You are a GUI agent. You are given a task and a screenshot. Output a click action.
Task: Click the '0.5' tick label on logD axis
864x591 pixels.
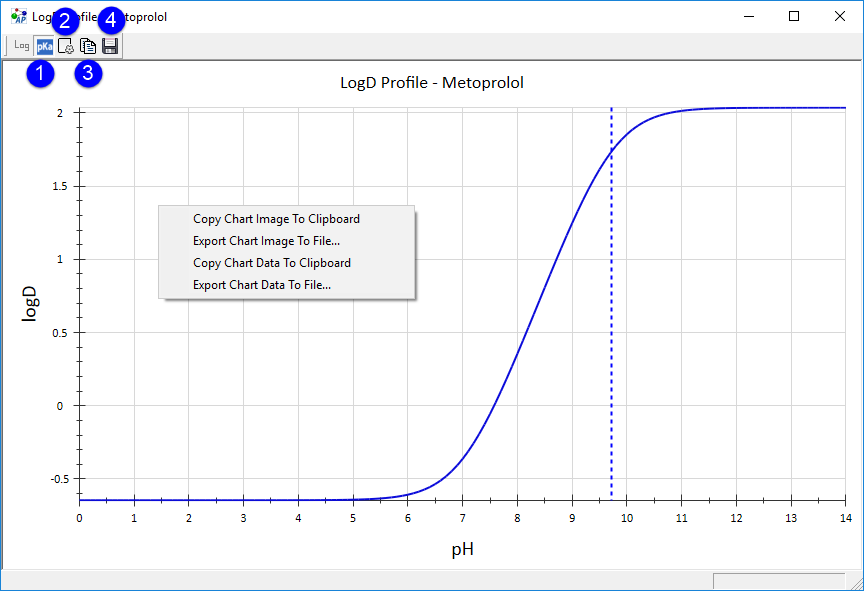(x=60, y=333)
